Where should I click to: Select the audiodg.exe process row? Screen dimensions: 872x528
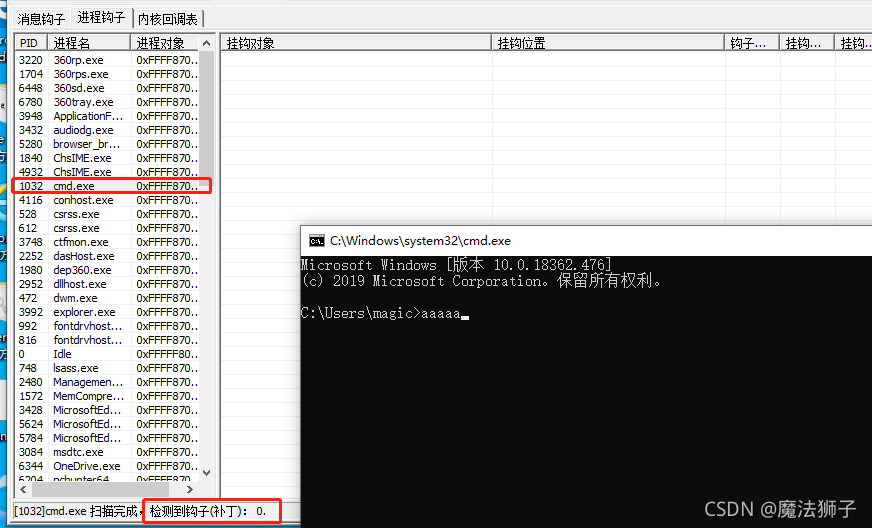(x=107, y=130)
